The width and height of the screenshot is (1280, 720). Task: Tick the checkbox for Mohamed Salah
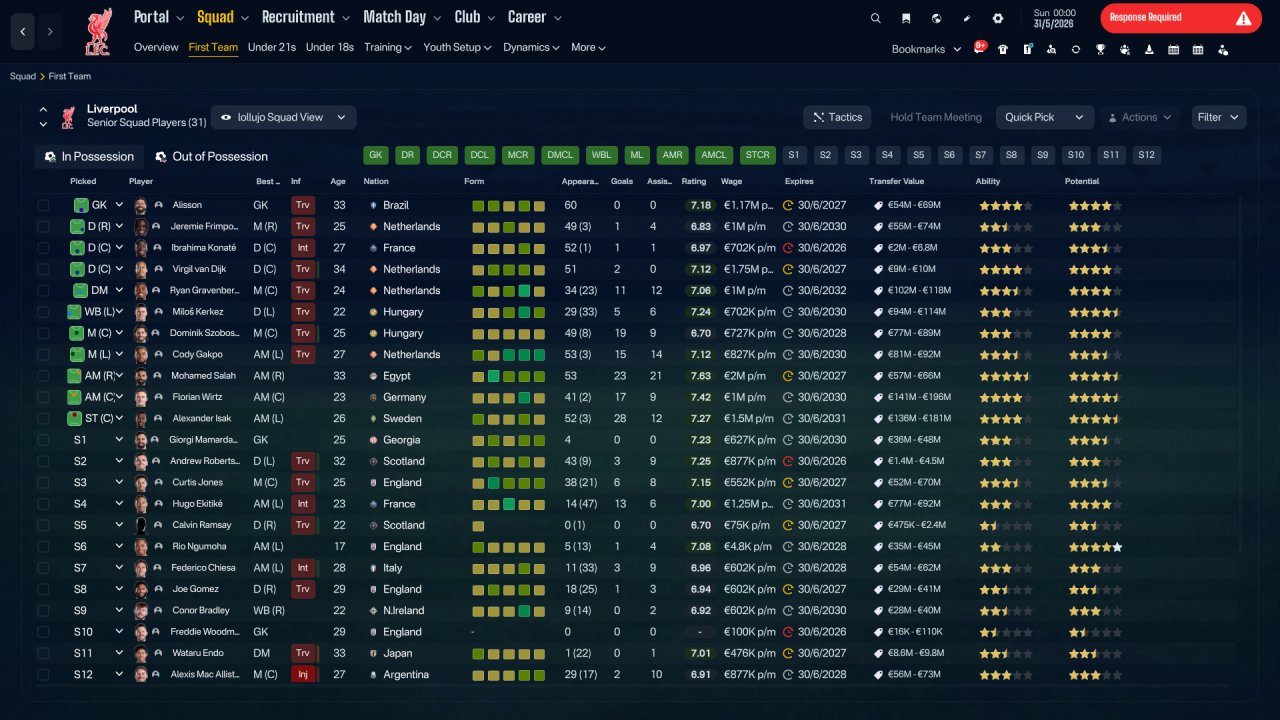coord(43,376)
